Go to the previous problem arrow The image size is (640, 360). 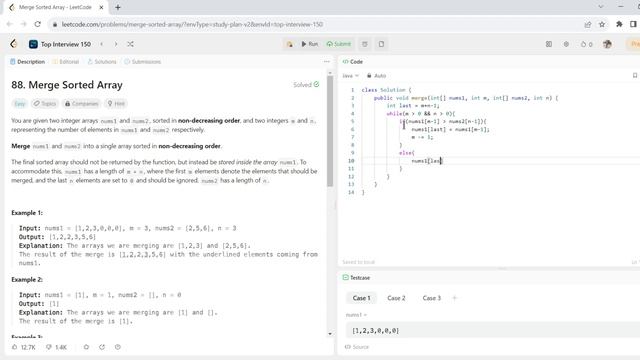click(x=102, y=44)
